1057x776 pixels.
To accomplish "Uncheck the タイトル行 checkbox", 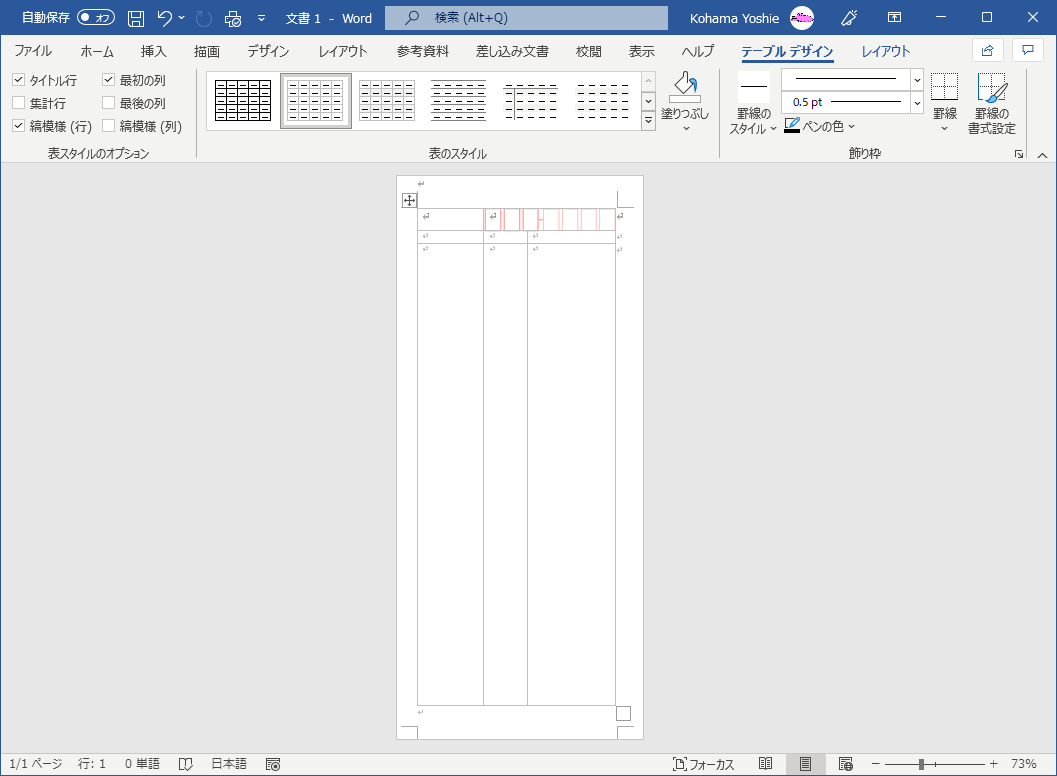I will 19,80.
